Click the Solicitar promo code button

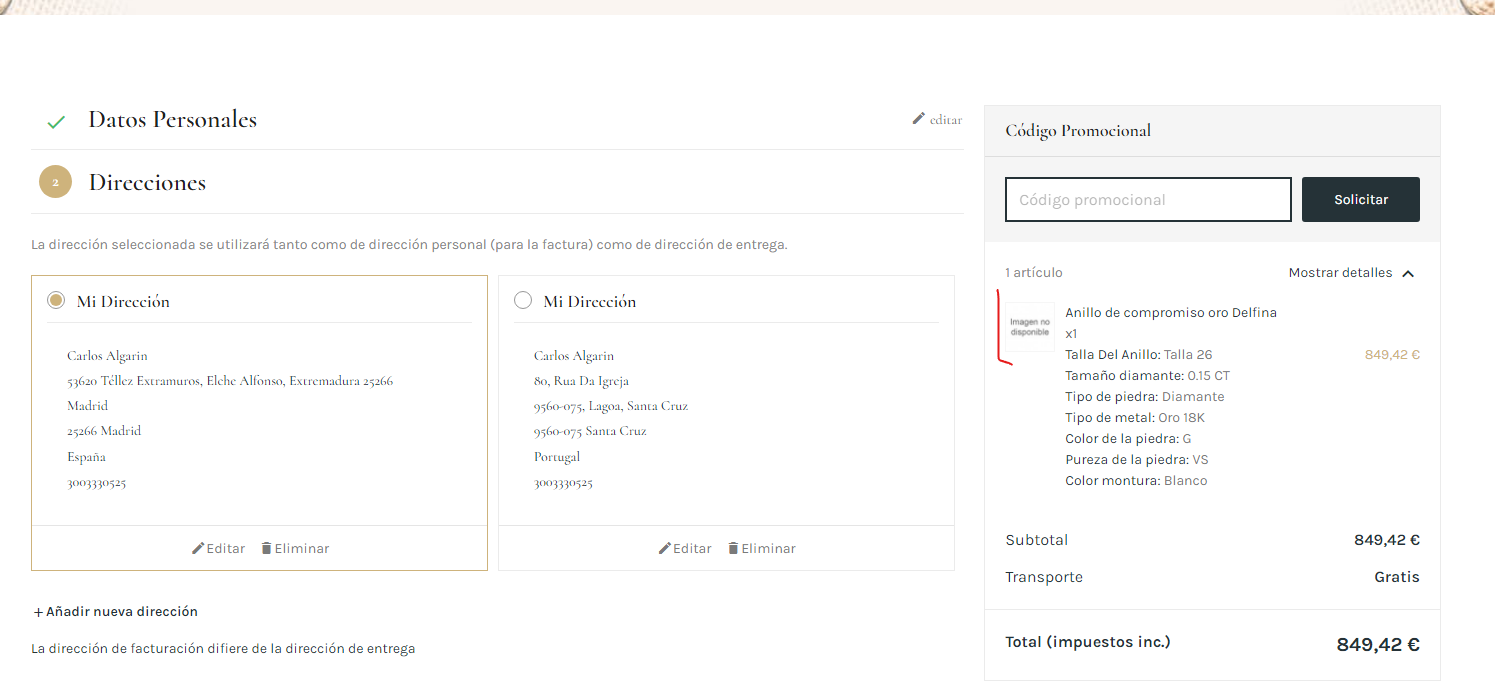click(x=1360, y=199)
